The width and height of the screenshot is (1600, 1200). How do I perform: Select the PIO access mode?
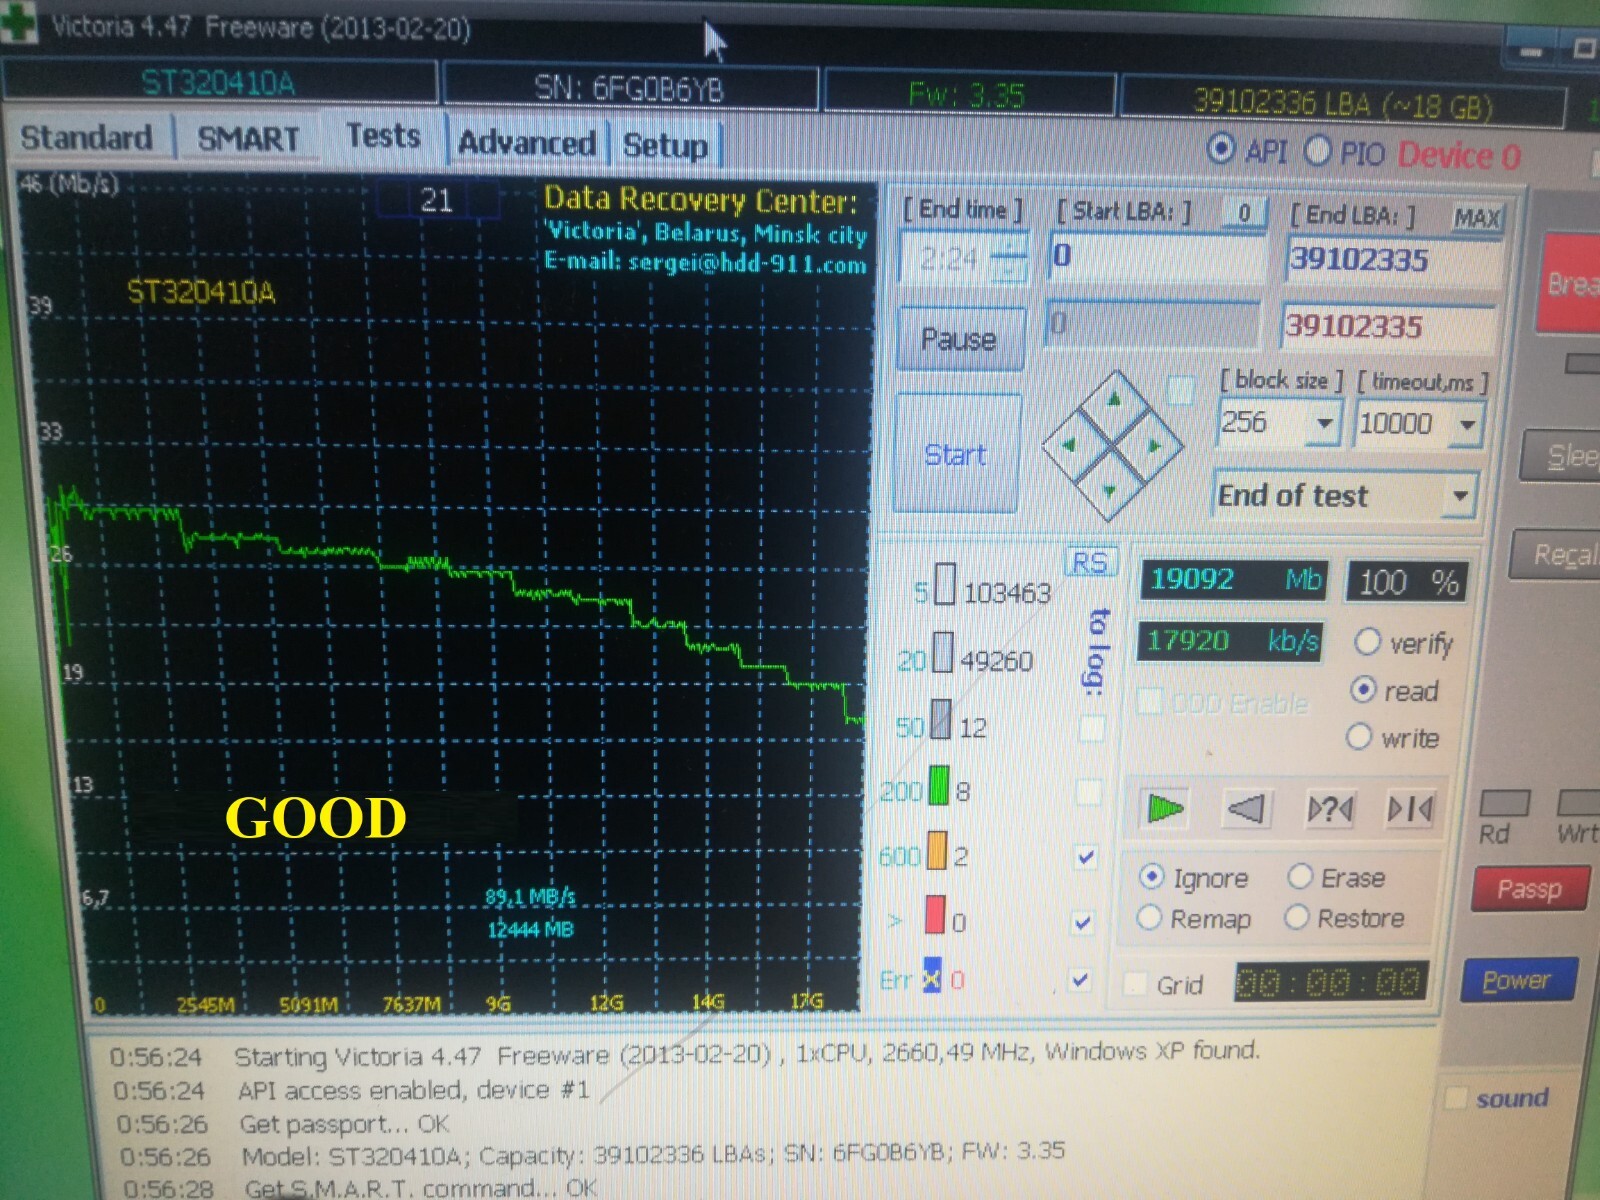pyautogui.click(x=1318, y=151)
